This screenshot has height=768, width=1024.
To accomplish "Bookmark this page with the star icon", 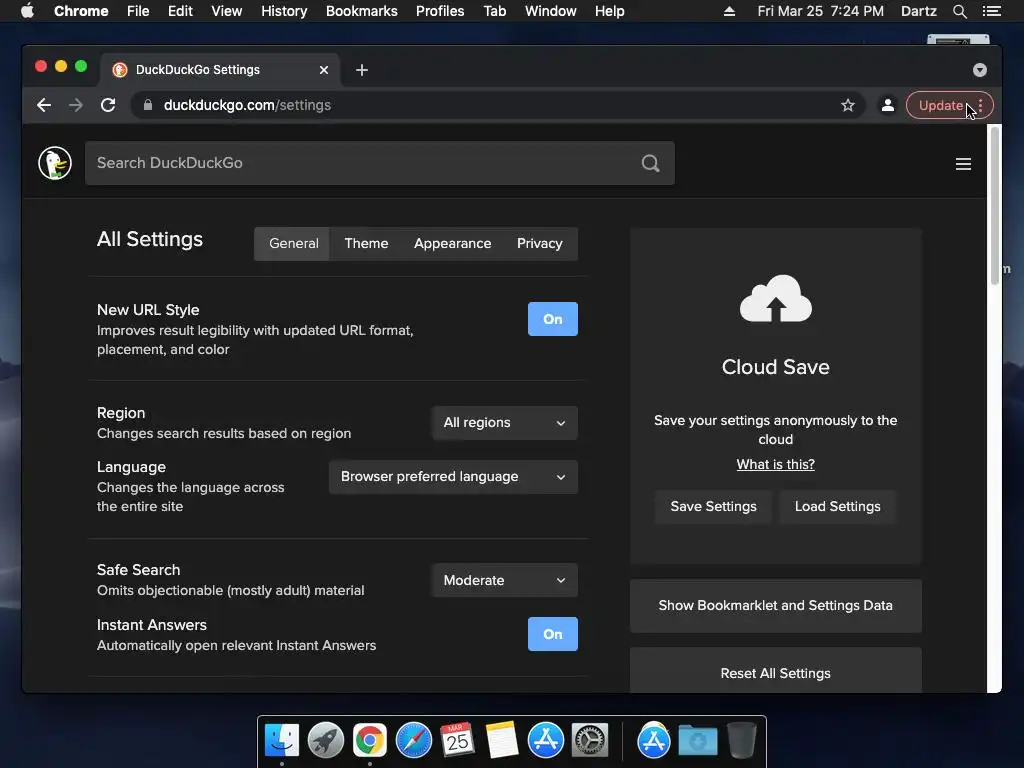I will coord(848,105).
